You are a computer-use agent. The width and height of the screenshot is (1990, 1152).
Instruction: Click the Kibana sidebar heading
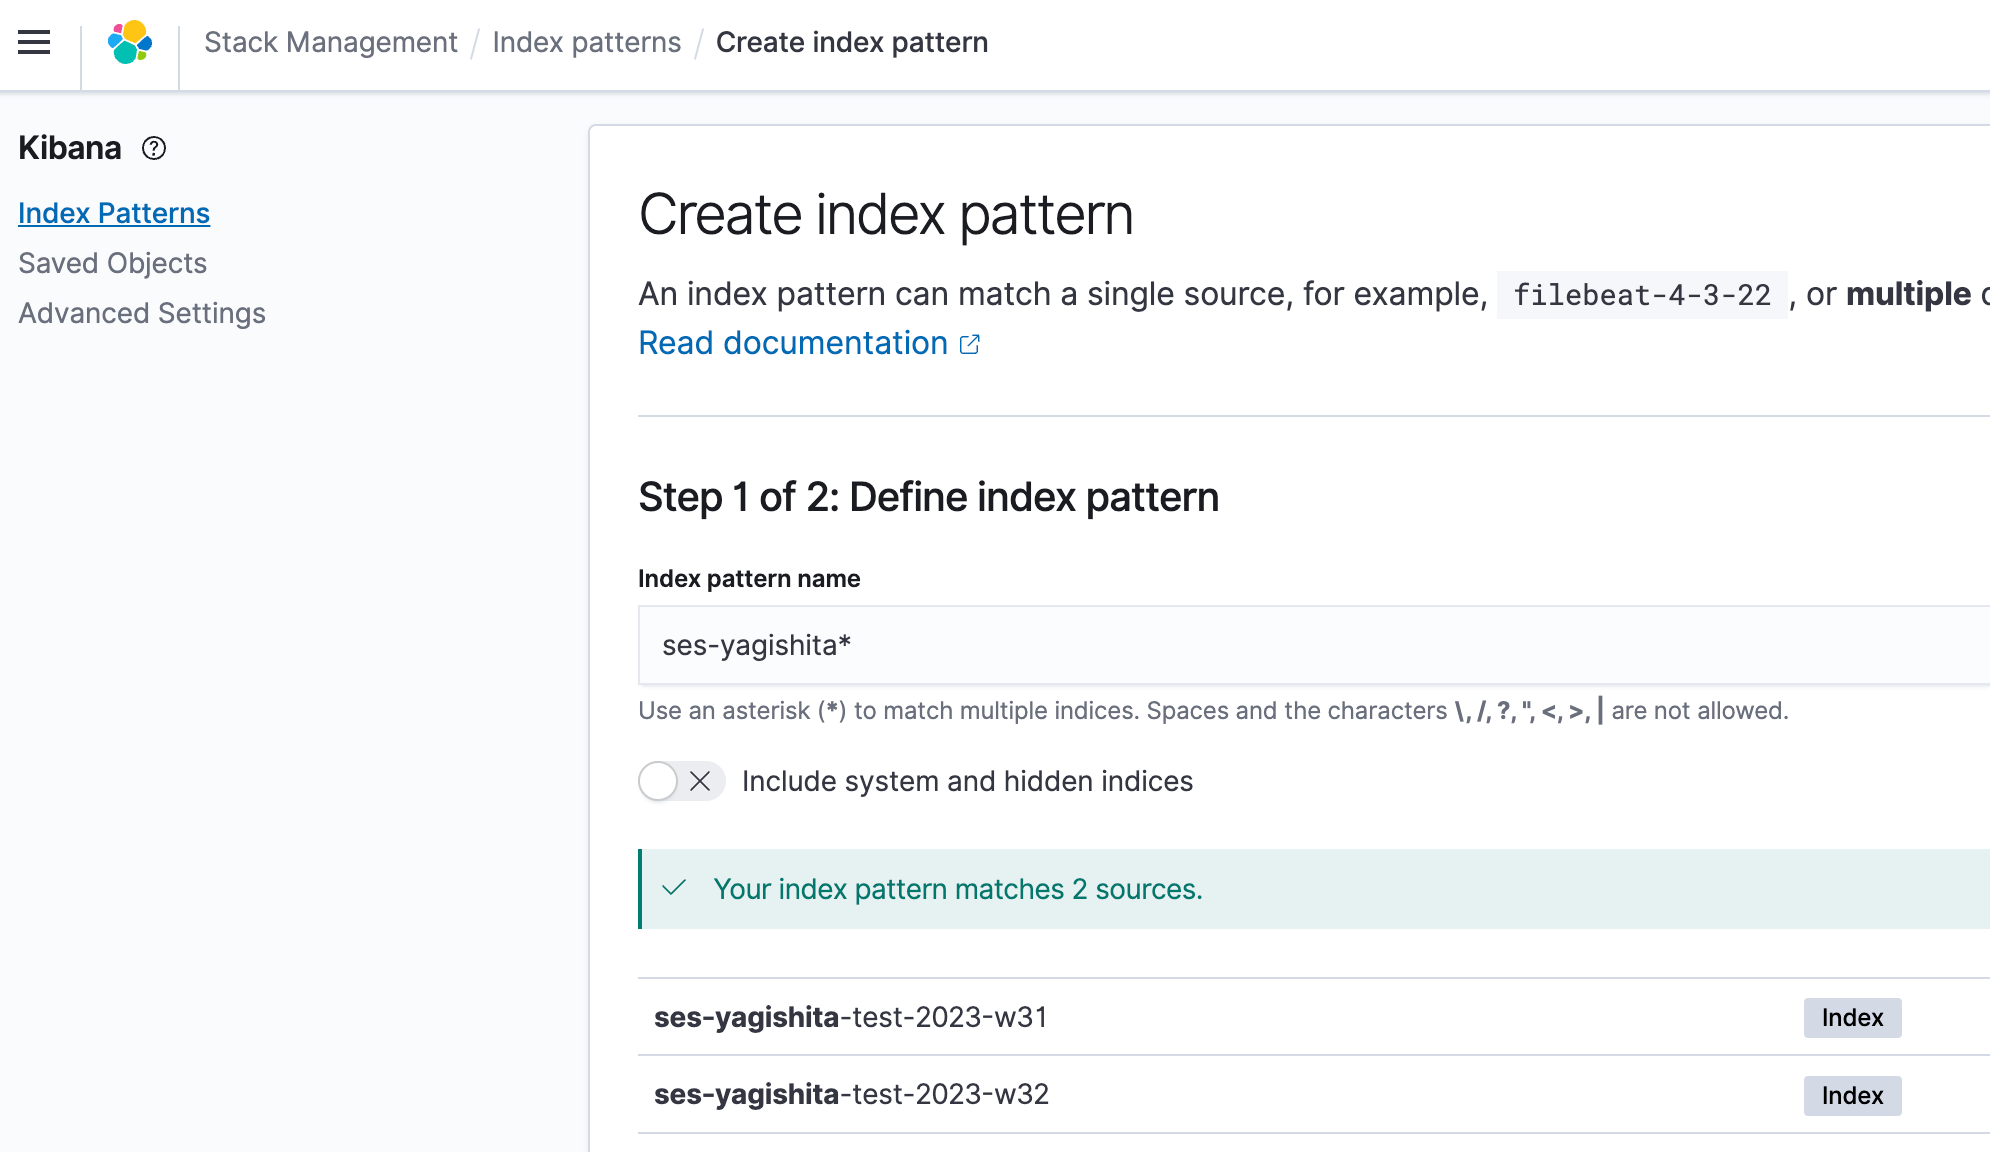coord(70,148)
